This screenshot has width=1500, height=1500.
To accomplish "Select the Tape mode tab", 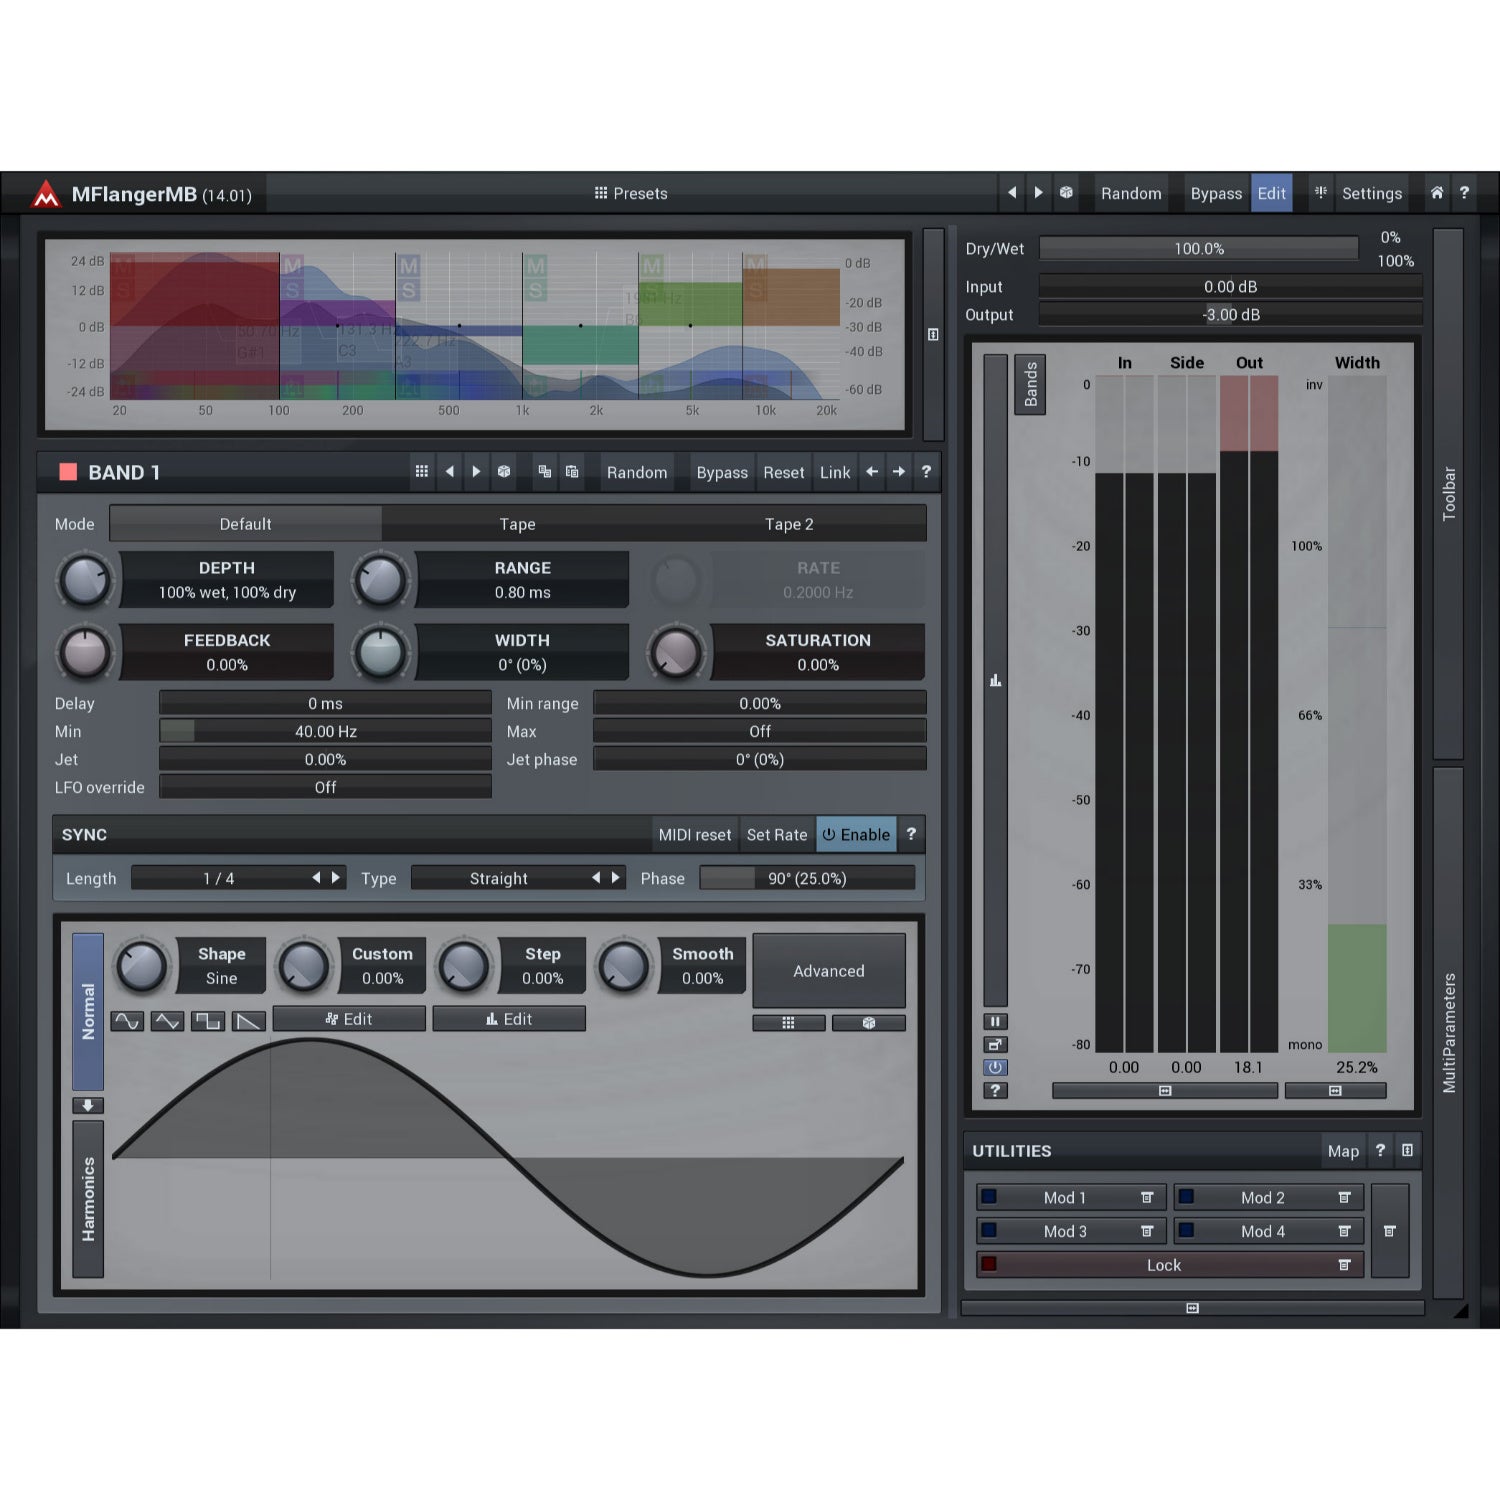I will [518, 524].
